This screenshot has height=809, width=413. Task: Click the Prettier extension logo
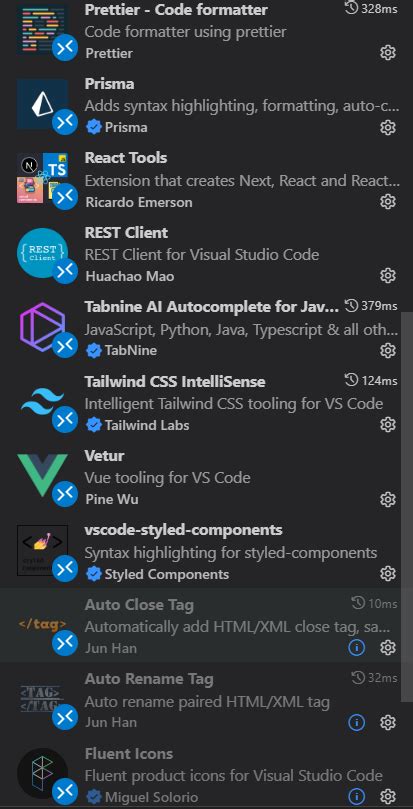click(x=42, y=29)
